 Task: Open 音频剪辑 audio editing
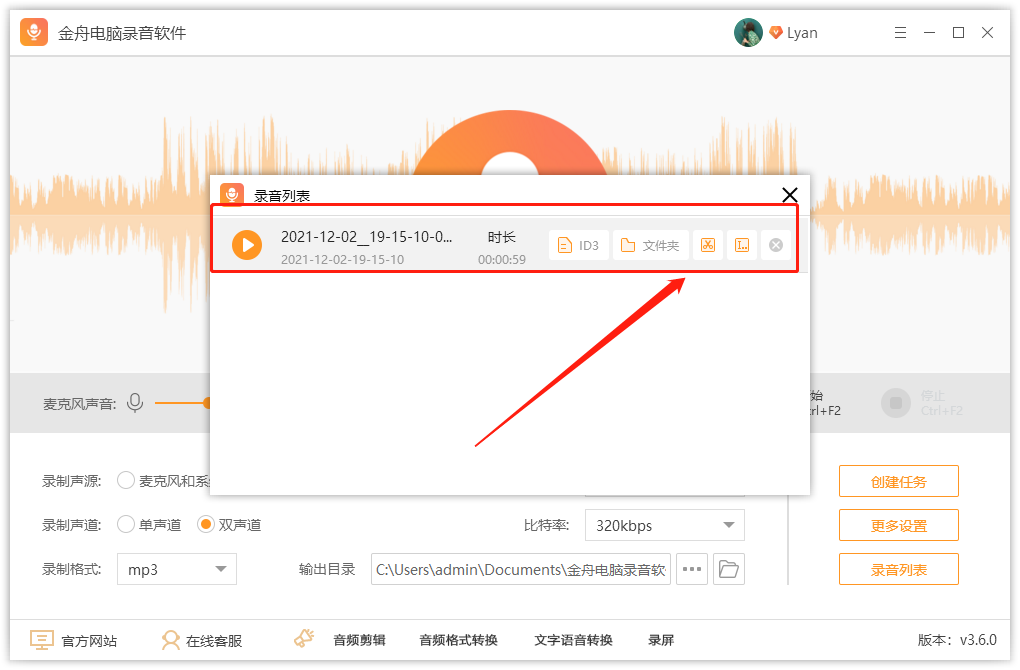point(358,640)
